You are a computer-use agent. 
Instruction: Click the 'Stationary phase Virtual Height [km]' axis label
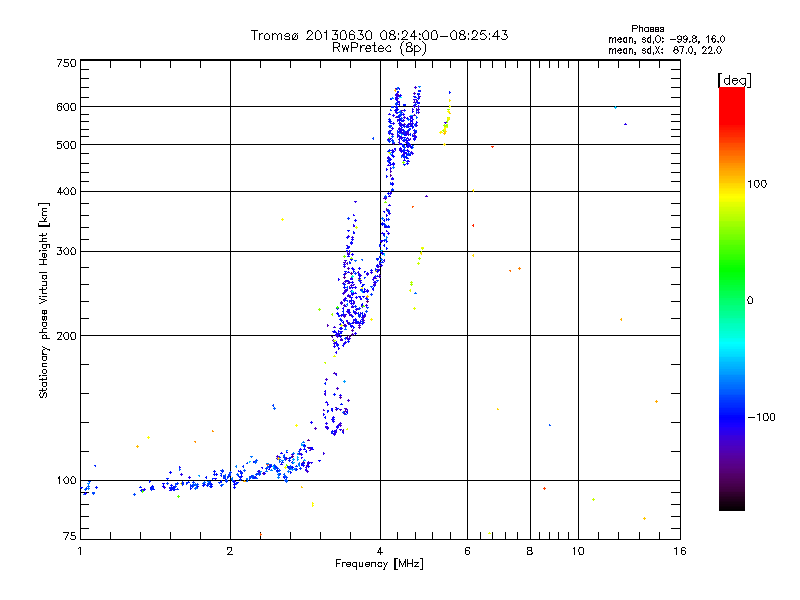pos(43,301)
